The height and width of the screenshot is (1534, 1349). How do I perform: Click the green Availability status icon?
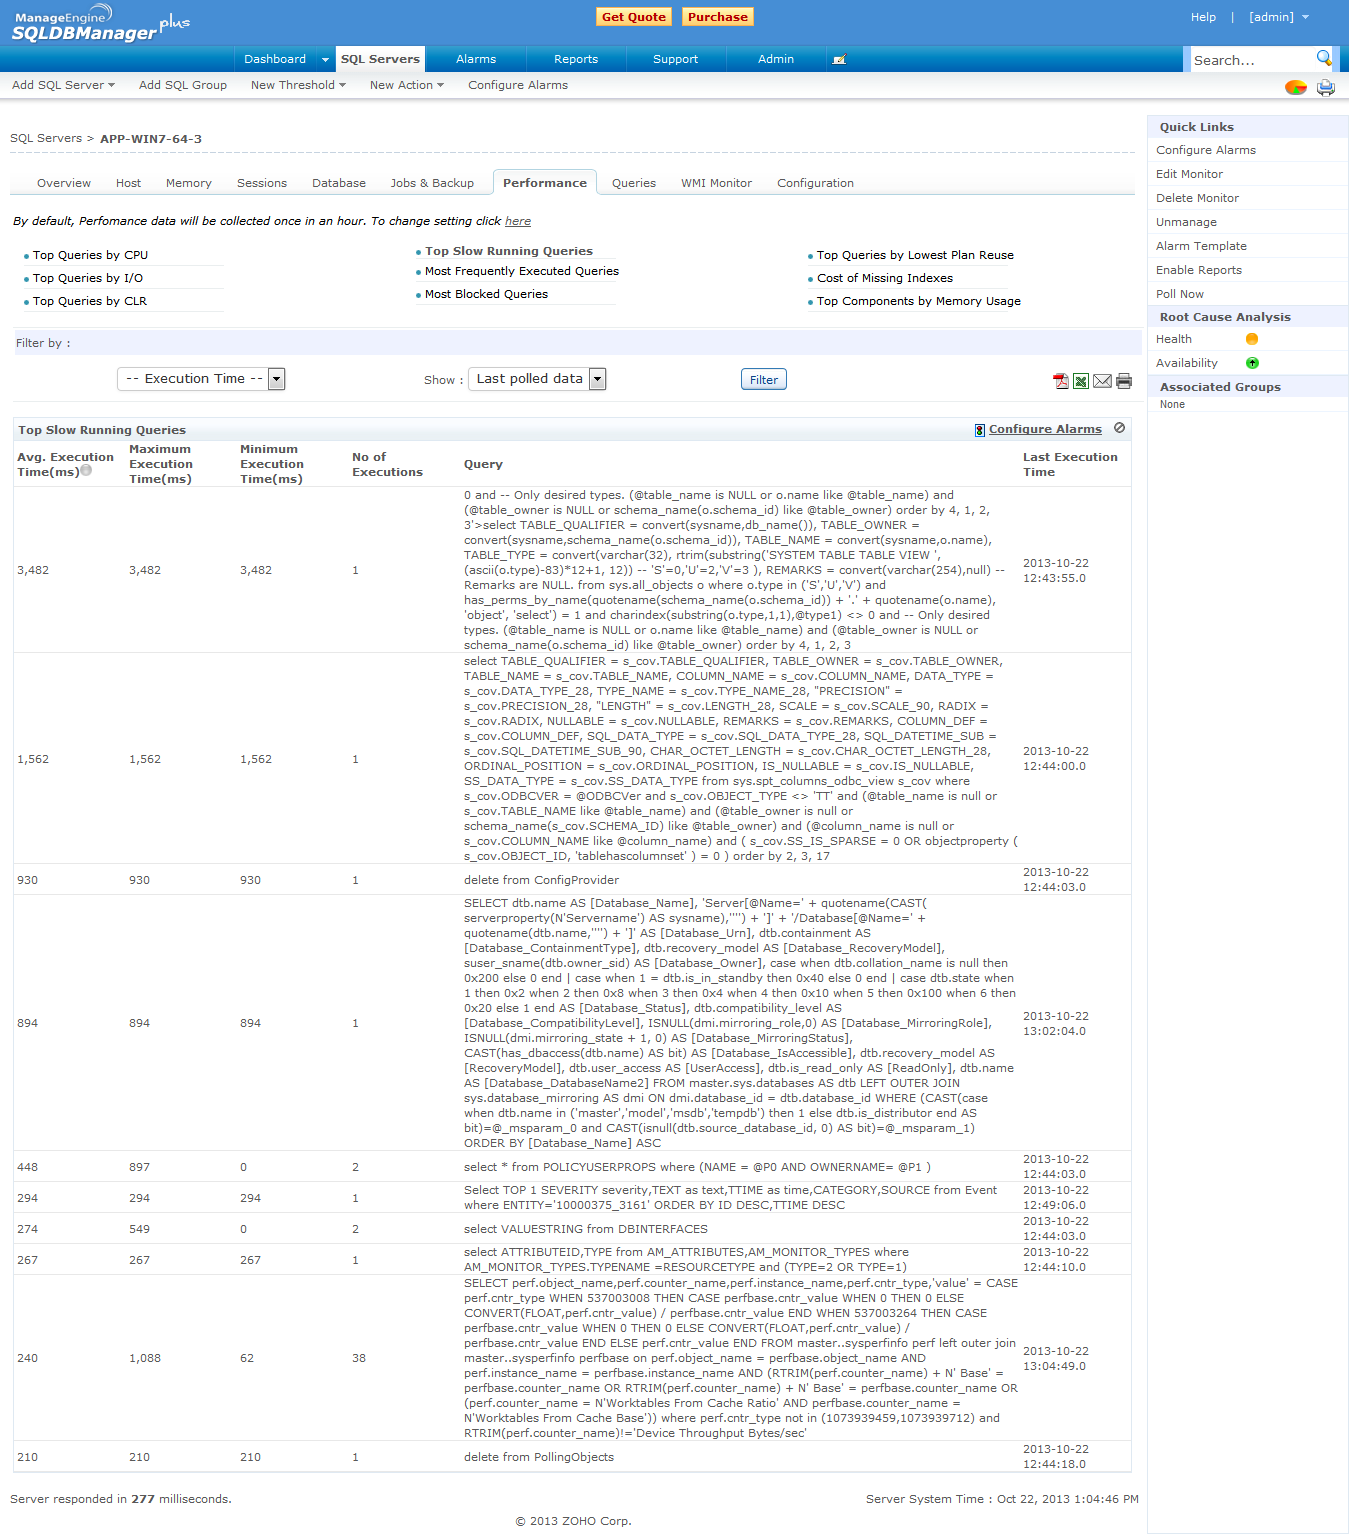point(1252,363)
